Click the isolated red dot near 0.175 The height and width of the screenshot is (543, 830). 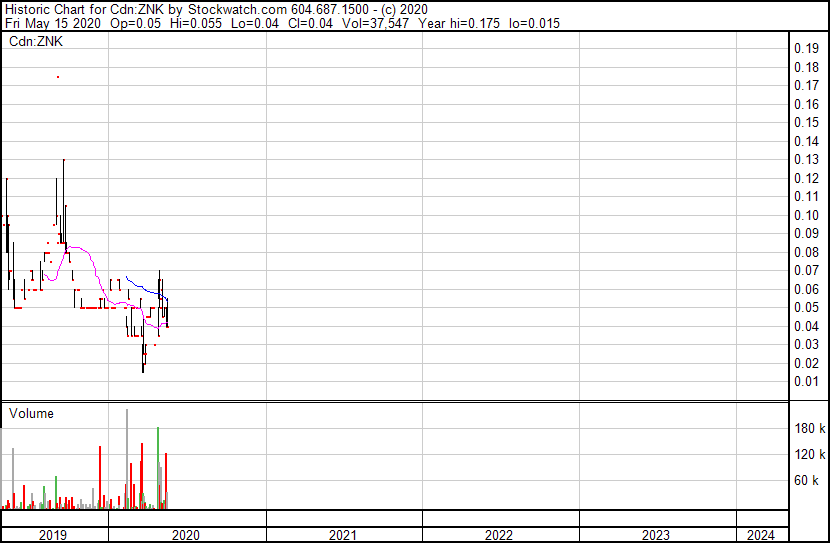[x=57, y=77]
